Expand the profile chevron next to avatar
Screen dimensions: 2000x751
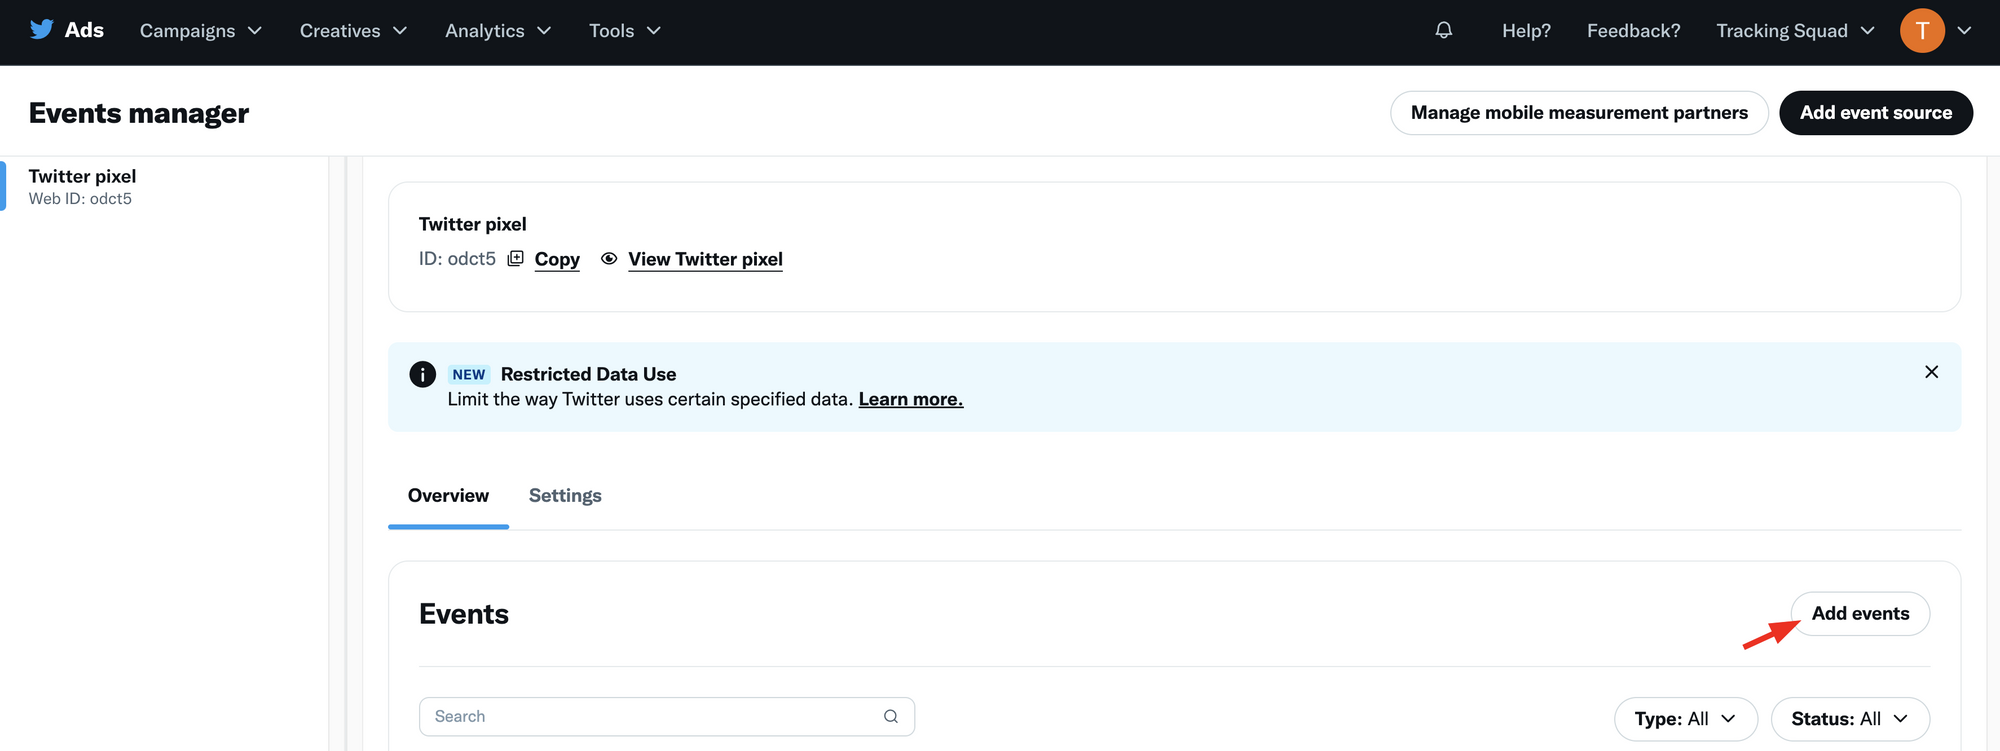[x=1964, y=31]
